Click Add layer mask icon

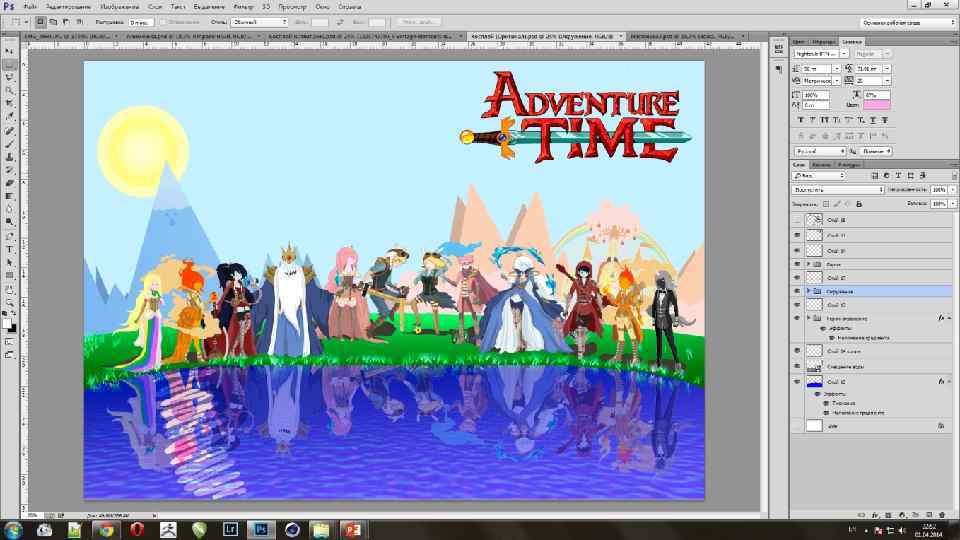[889, 516]
